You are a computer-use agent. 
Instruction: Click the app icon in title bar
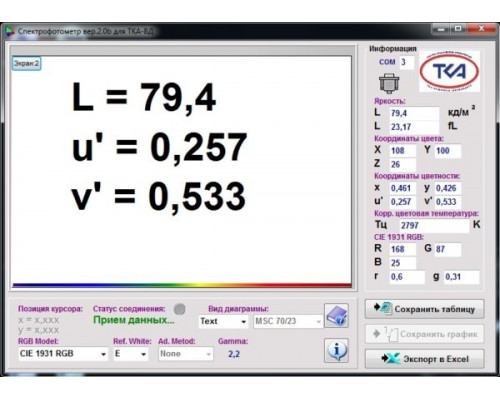click(10, 31)
